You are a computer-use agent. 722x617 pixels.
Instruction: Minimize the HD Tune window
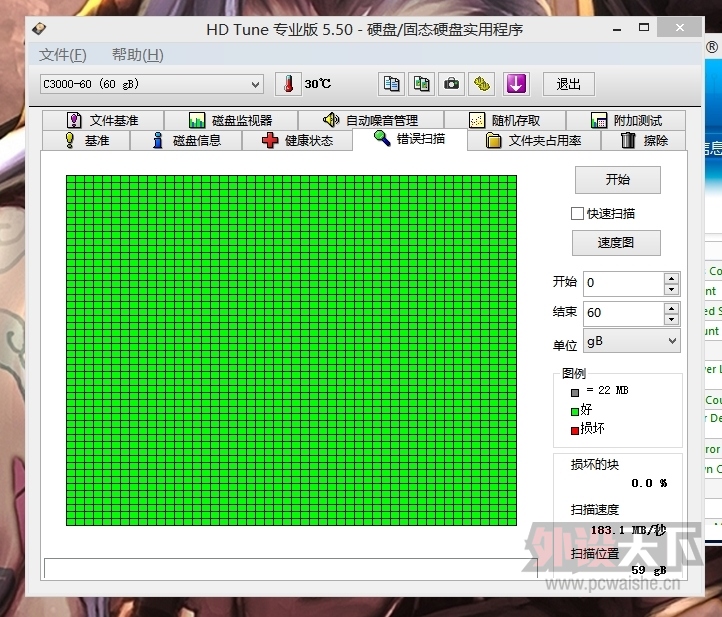tap(617, 29)
